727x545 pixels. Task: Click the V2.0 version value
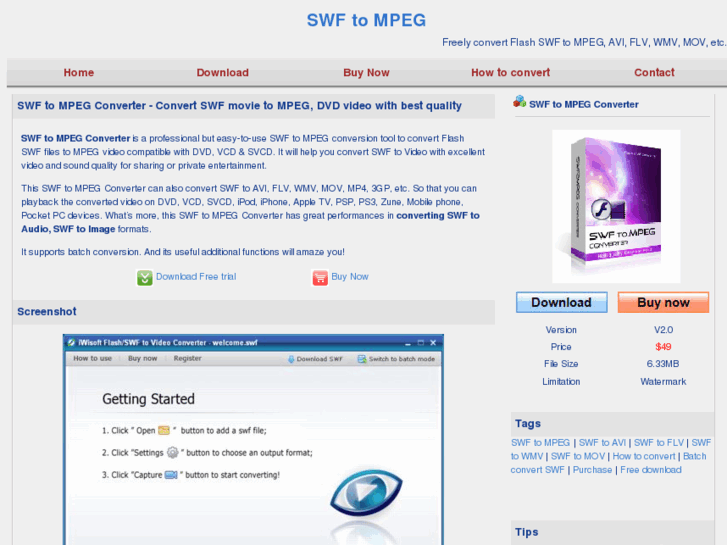pos(663,330)
